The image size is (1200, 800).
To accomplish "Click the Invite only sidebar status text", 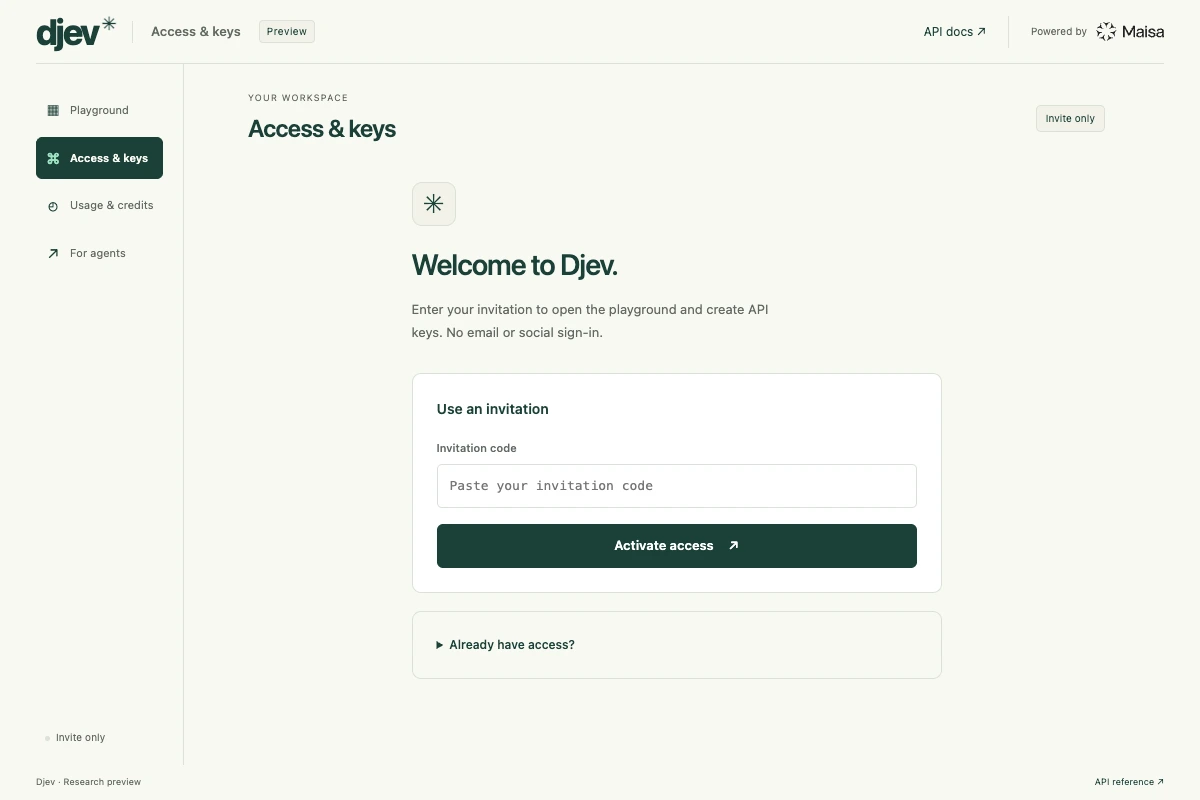I will (80, 738).
